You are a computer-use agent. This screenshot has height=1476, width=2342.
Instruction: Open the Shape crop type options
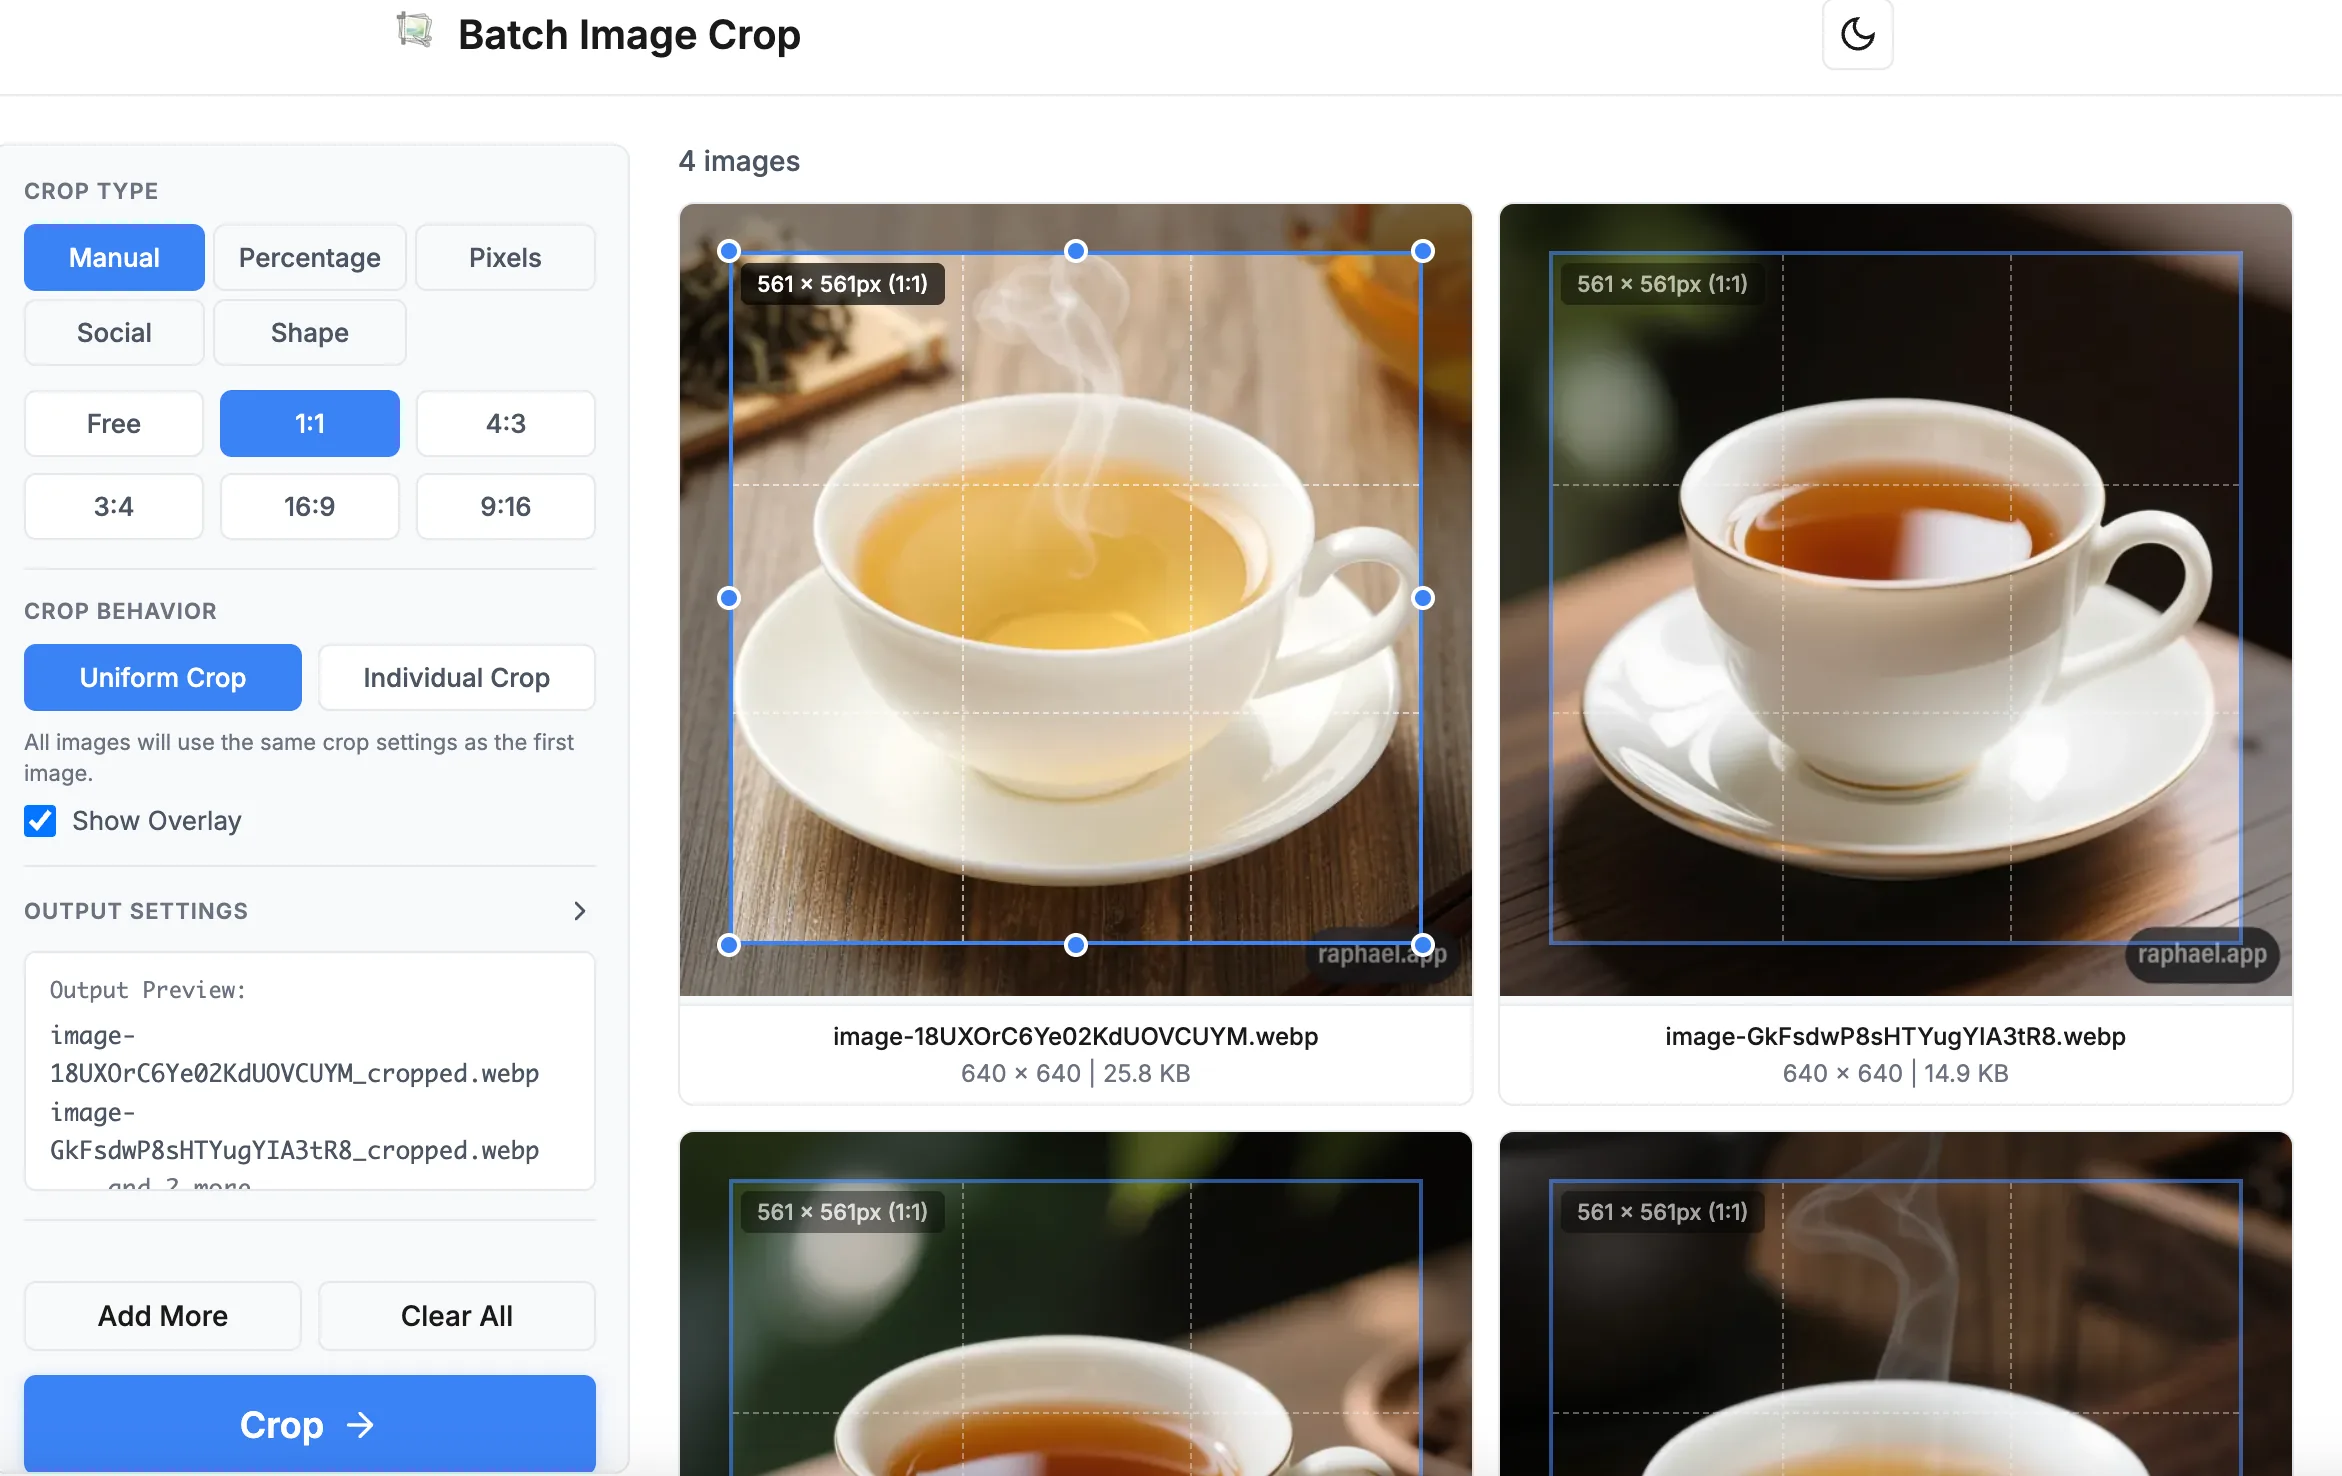(309, 332)
